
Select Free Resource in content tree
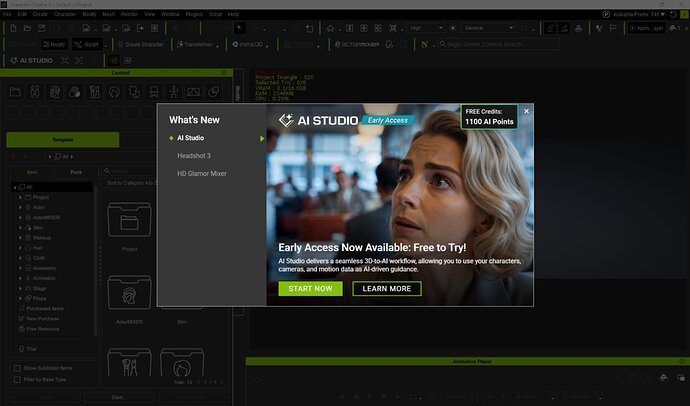coord(43,329)
